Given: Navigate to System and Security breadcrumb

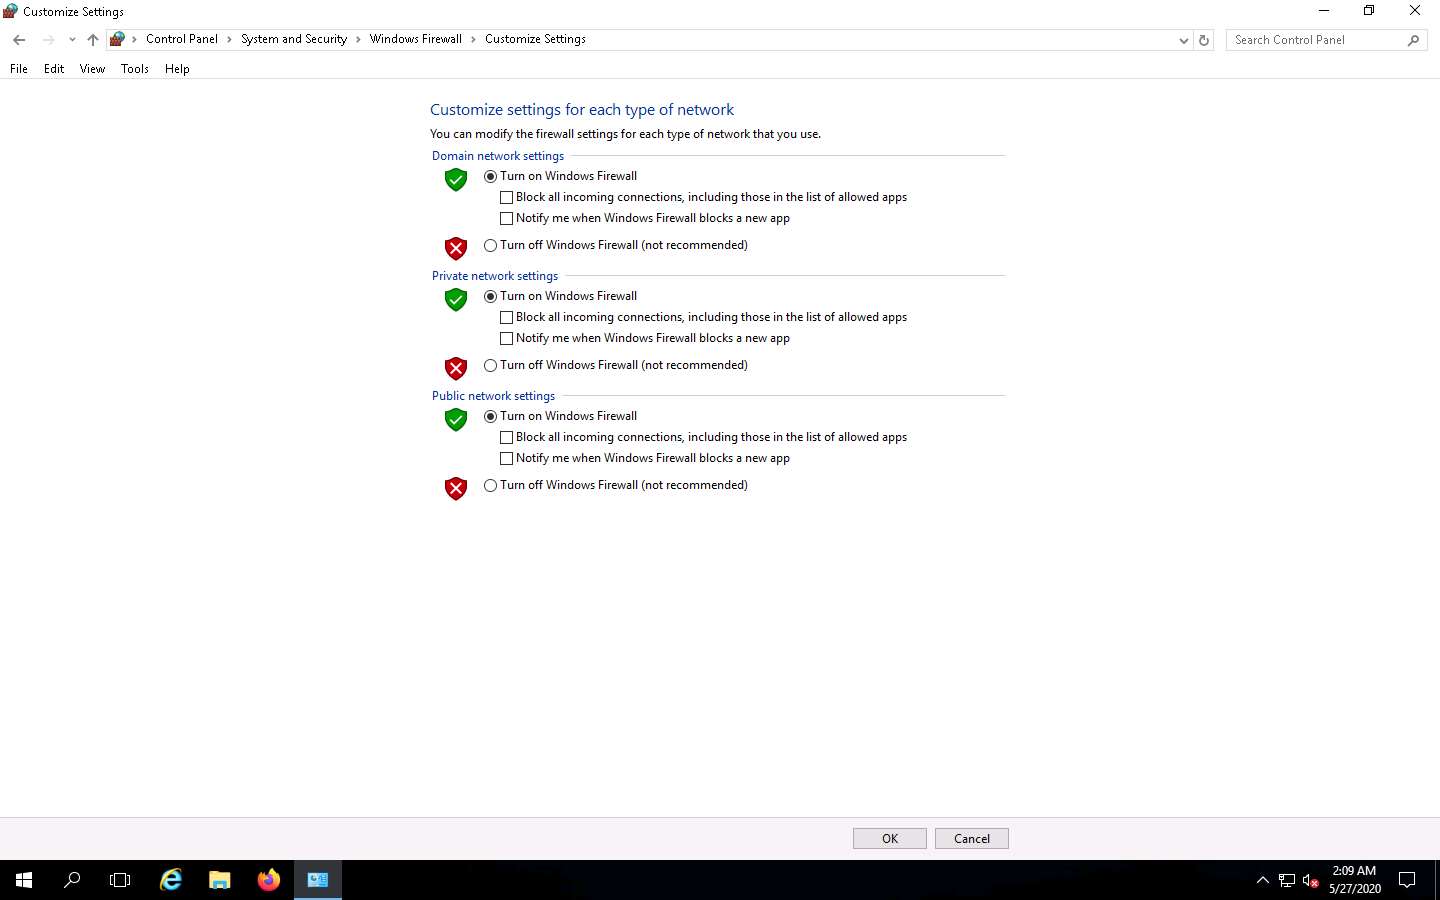Looking at the screenshot, I should point(294,39).
